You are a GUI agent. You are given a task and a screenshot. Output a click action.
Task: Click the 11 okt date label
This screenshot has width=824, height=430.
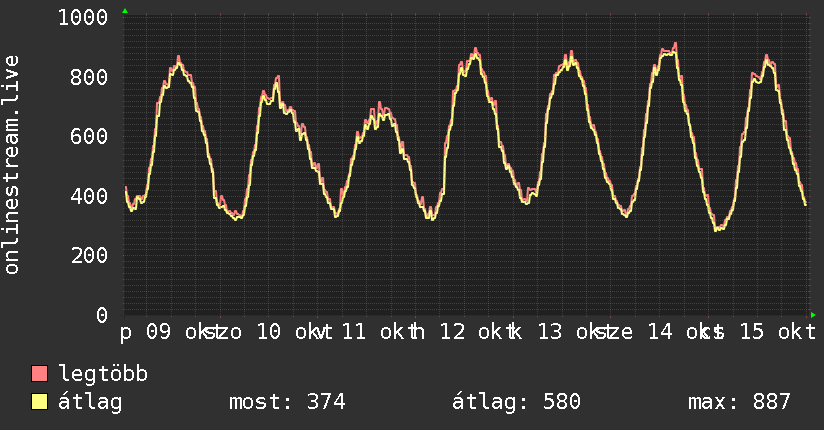(x=374, y=332)
